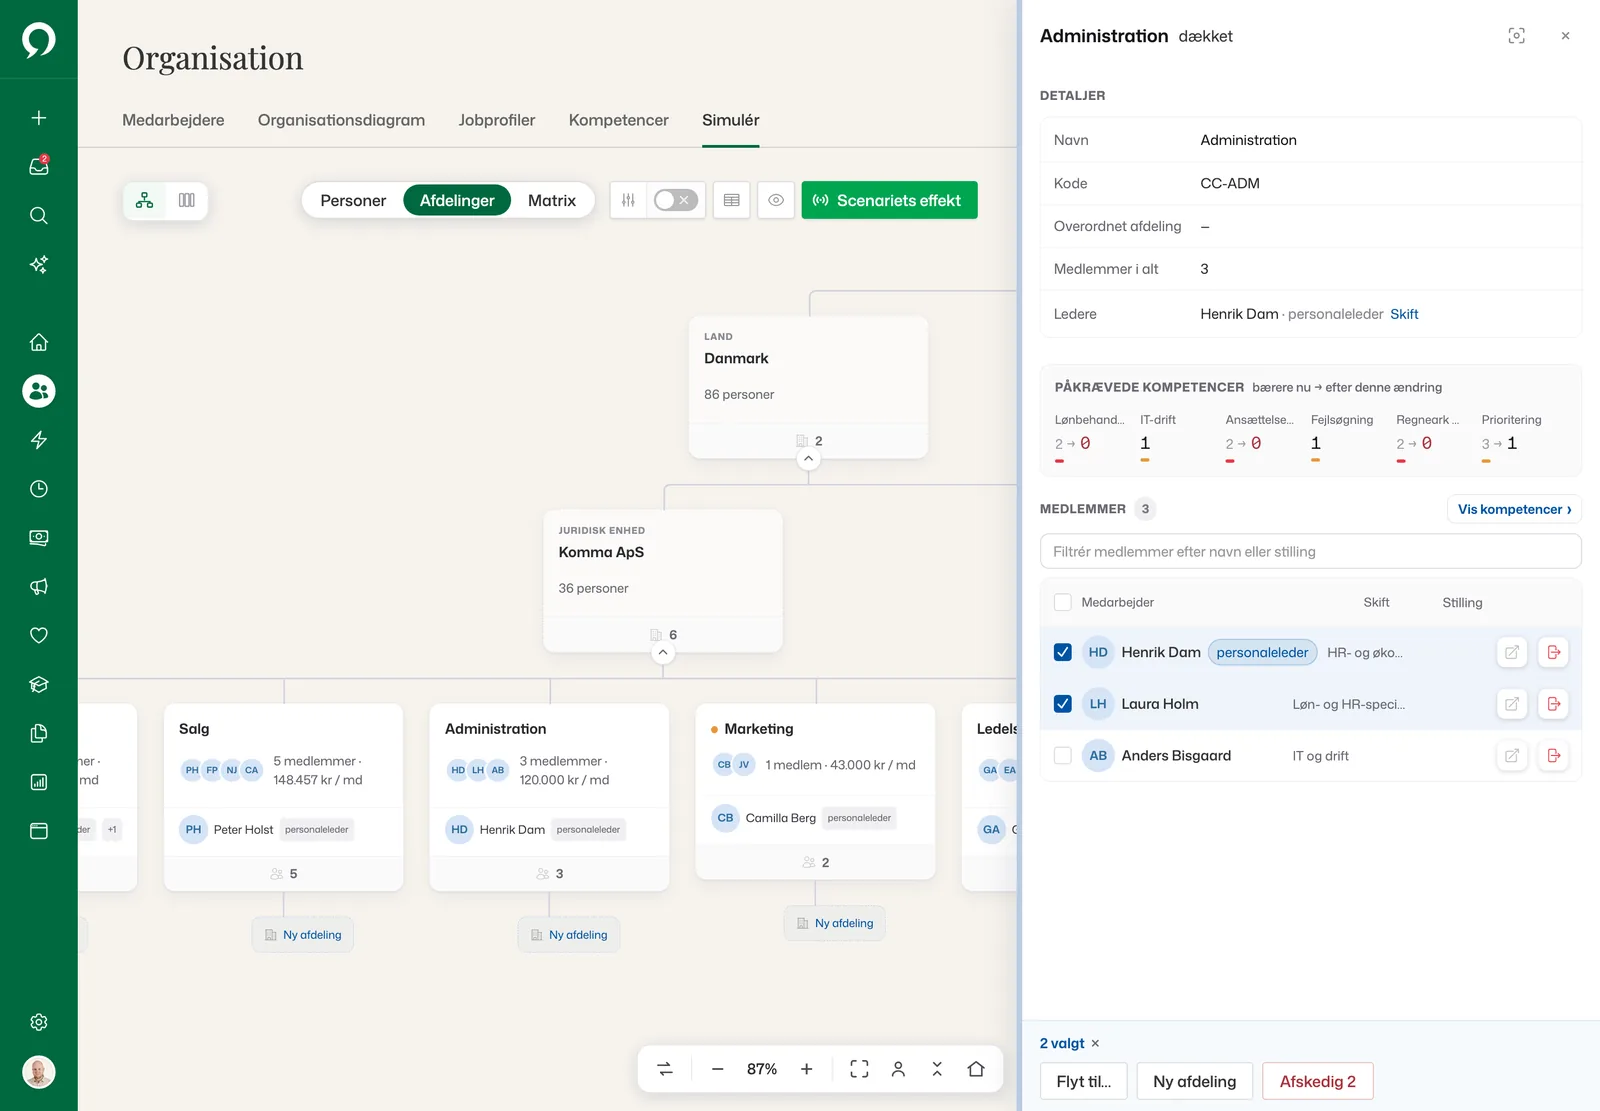Click the Scenariets effekt button
This screenshot has height=1111, width=1600.
pyautogui.click(x=889, y=200)
